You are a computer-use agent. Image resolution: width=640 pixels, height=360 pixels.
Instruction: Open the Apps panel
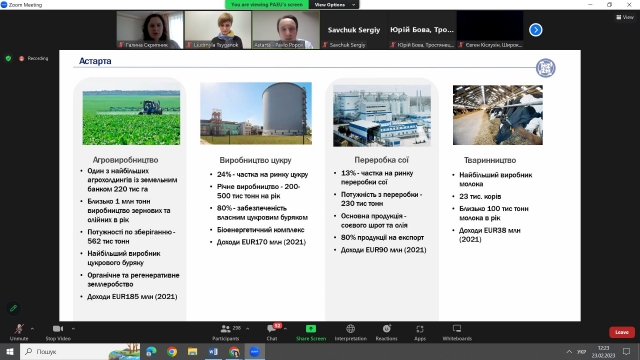[x=420, y=332]
